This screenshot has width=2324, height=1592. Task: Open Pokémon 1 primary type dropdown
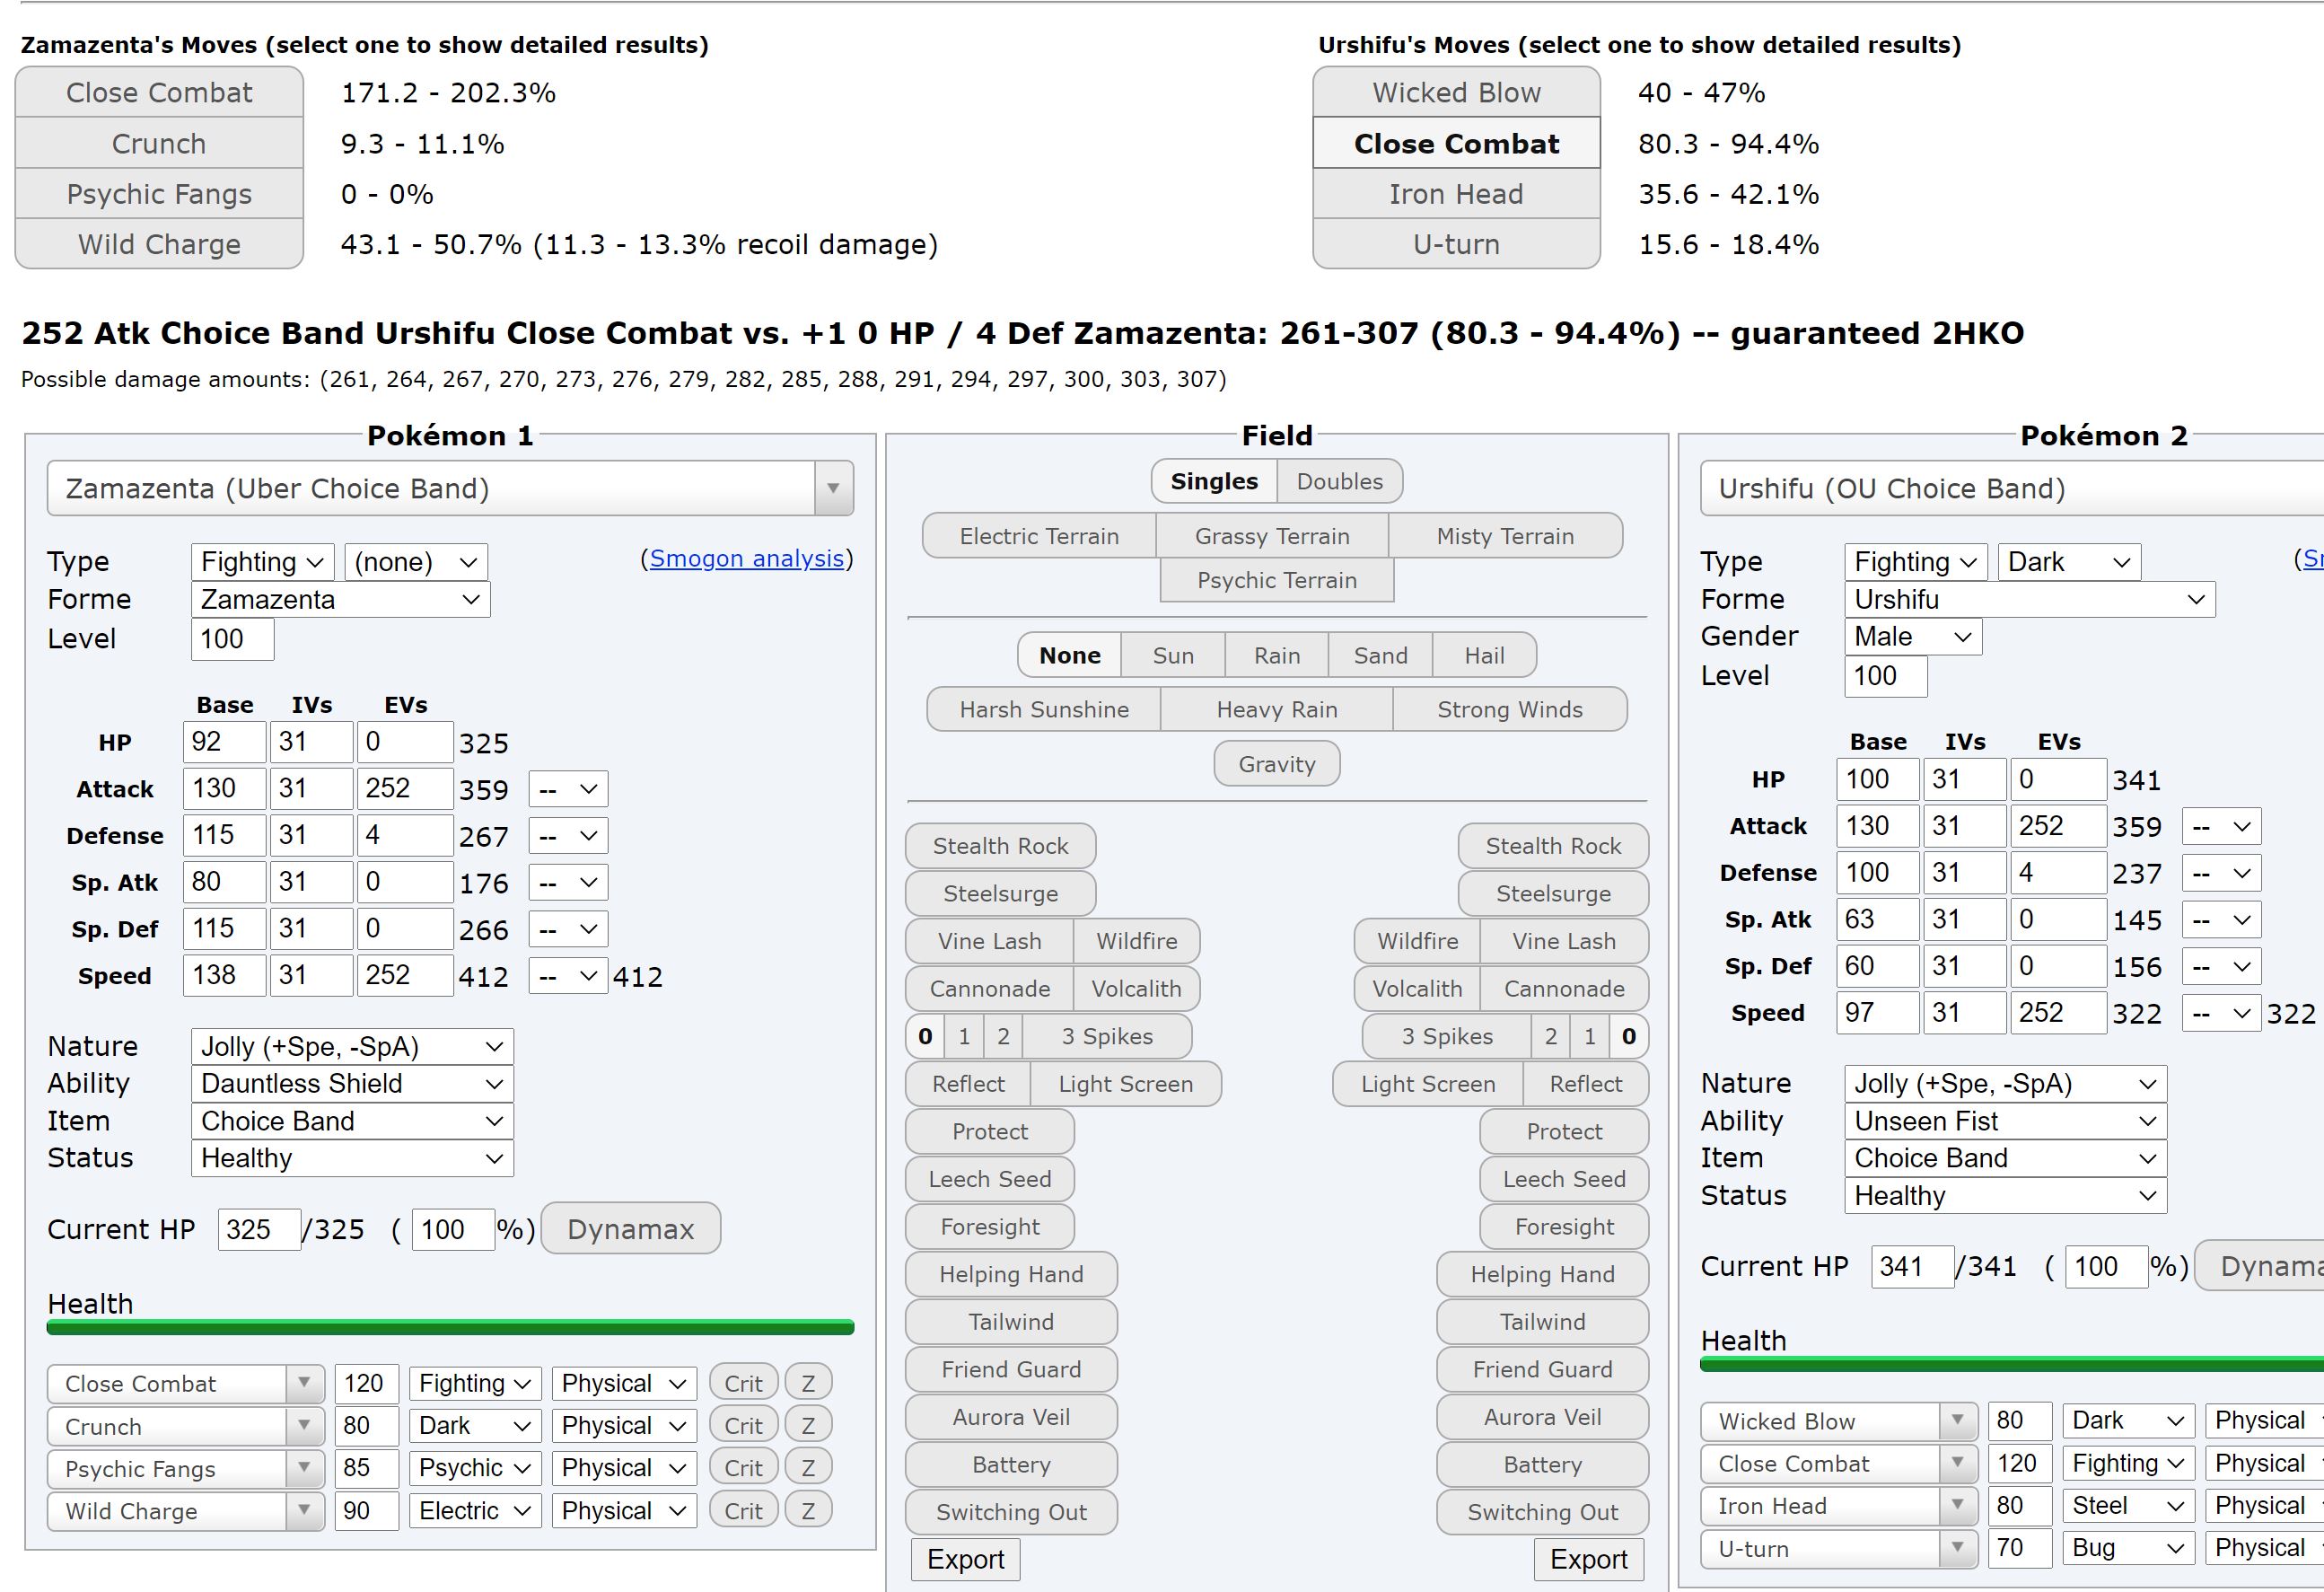point(263,562)
